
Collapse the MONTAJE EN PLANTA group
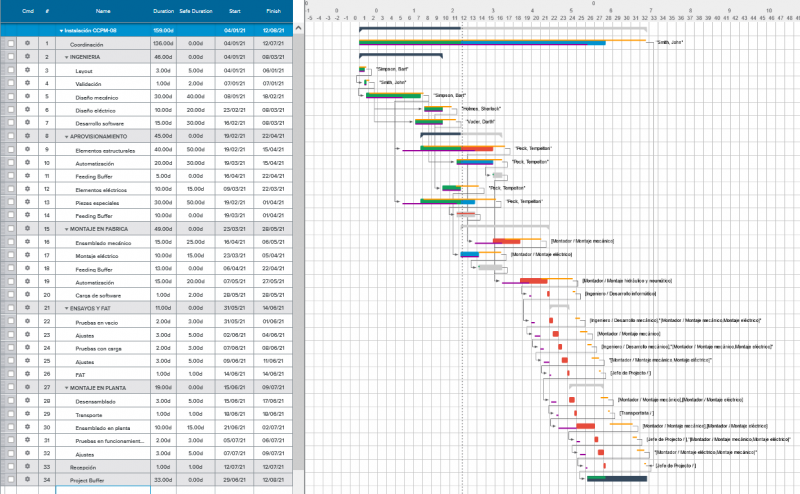tap(67, 387)
